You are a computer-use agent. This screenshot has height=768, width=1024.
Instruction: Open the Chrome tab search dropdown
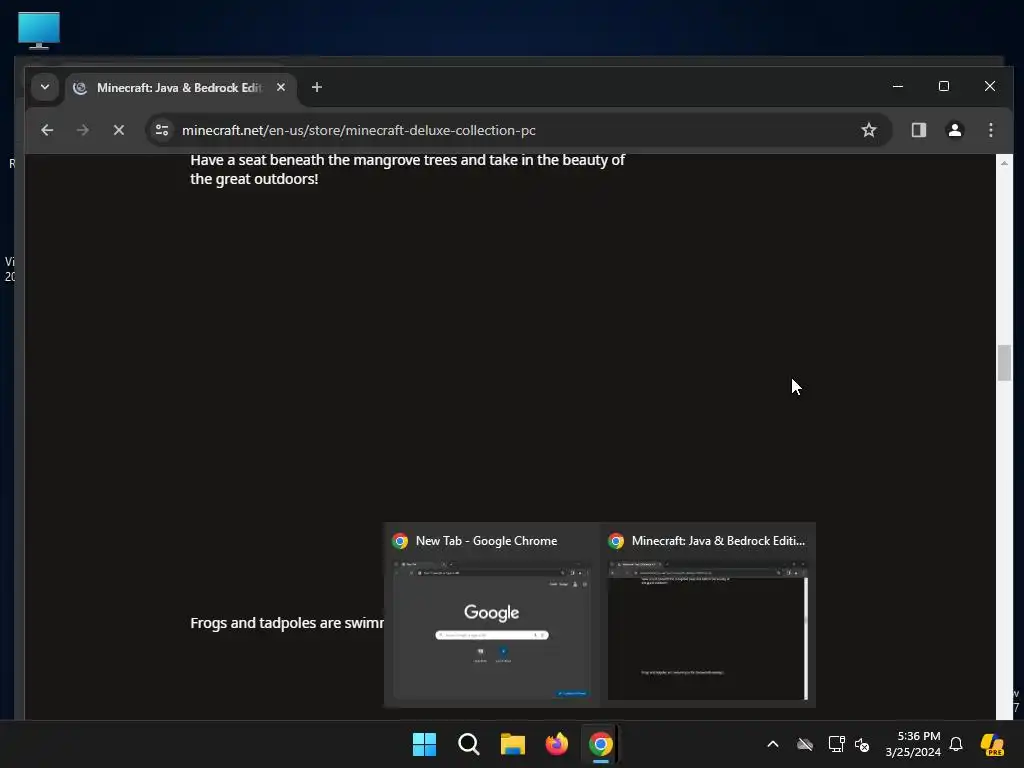(44, 87)
